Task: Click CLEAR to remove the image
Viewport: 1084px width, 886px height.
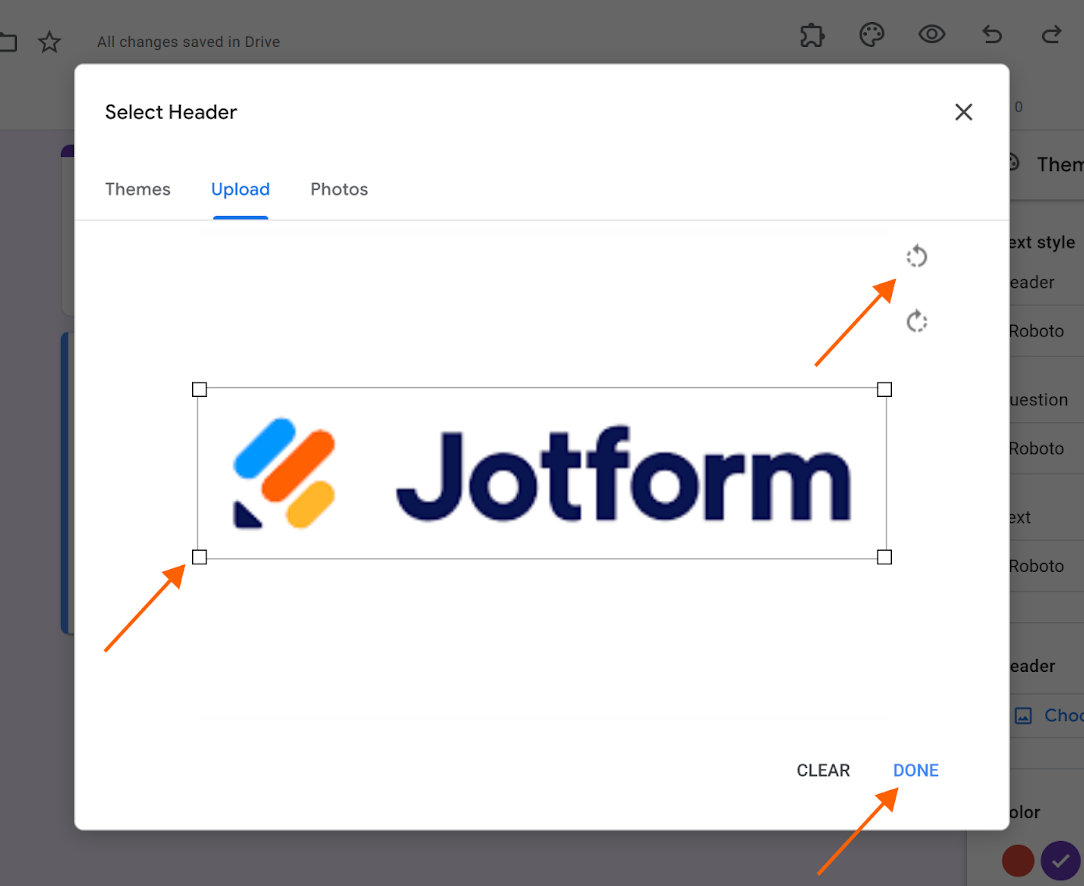Action: [x=823, y=770]
